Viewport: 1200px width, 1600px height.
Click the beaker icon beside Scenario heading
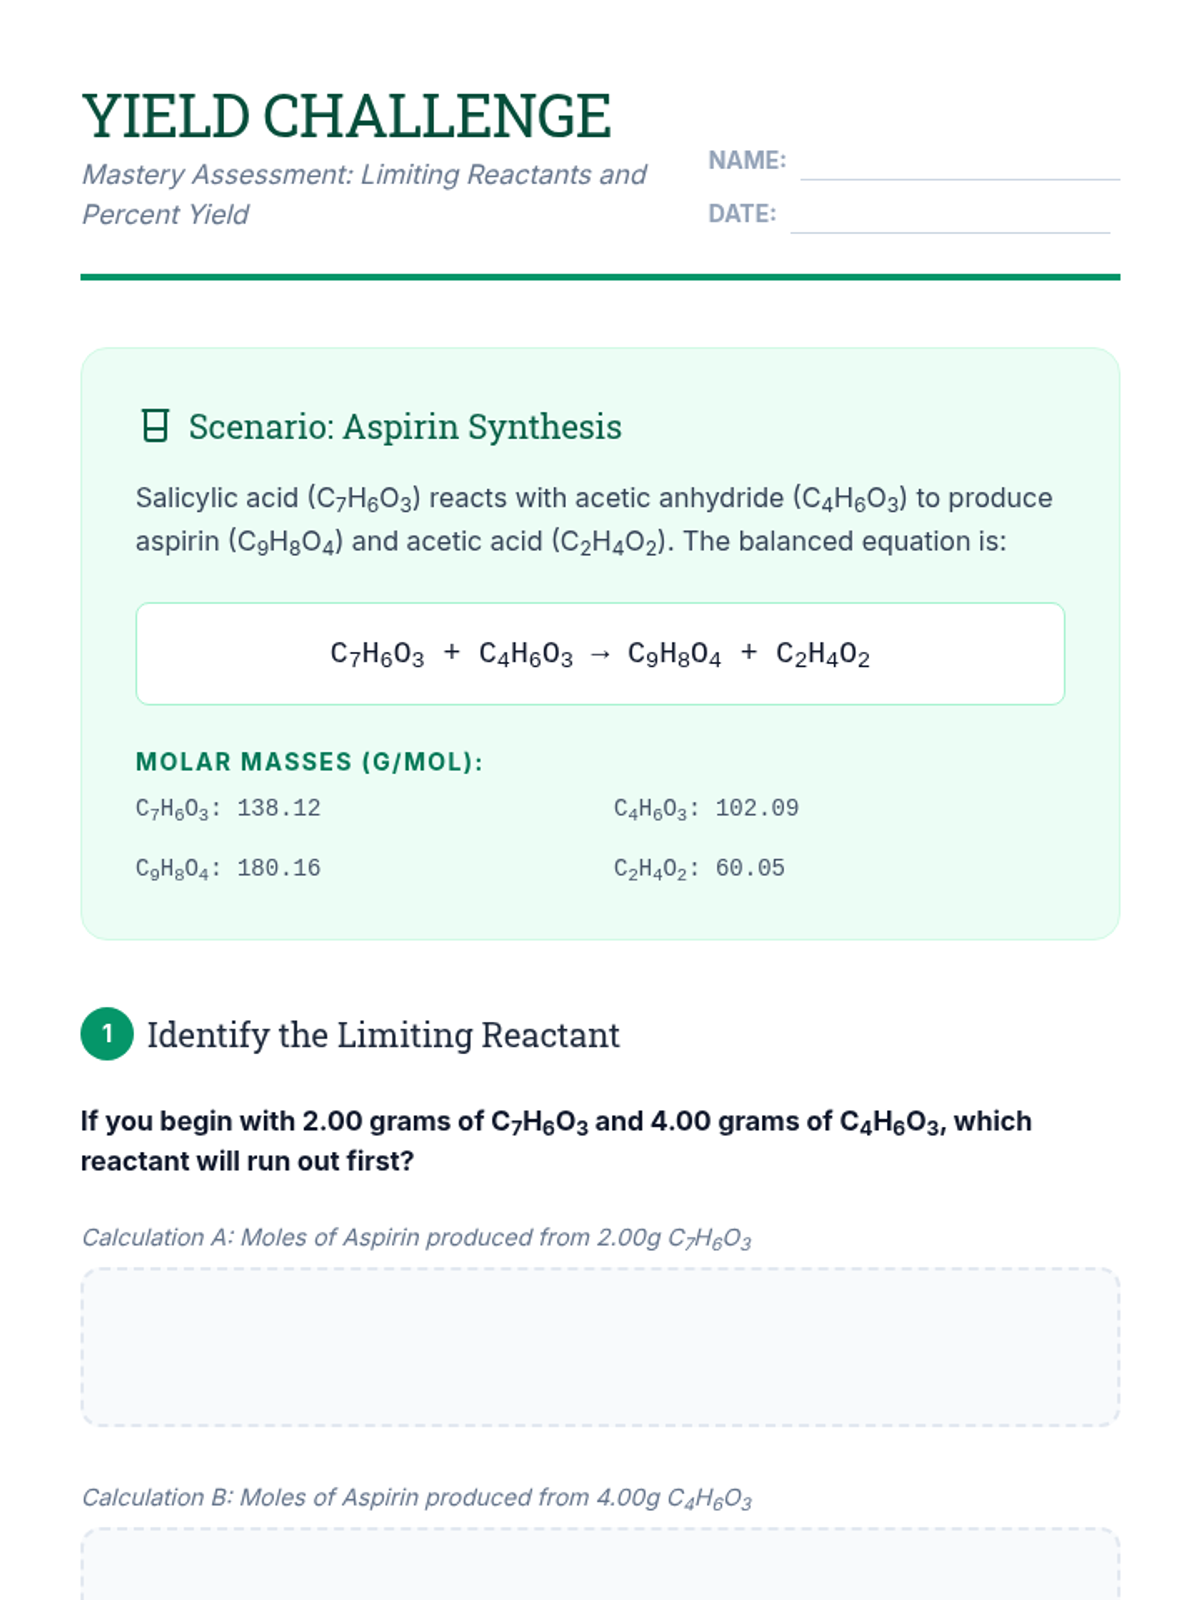pyautogui.click(x=155, y=426)
